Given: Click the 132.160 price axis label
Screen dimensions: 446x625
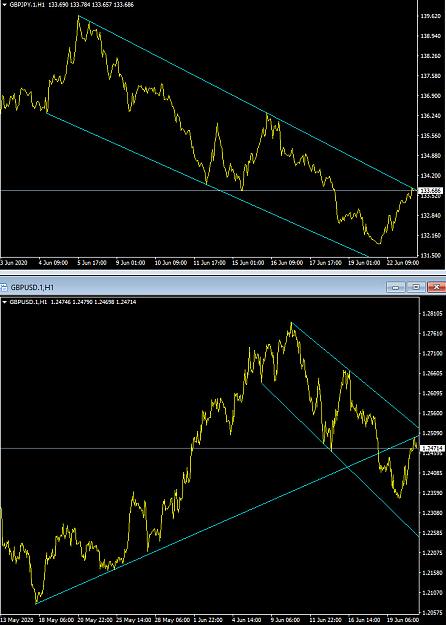Looking at the screenshot, I should click(x=429, y=236).
